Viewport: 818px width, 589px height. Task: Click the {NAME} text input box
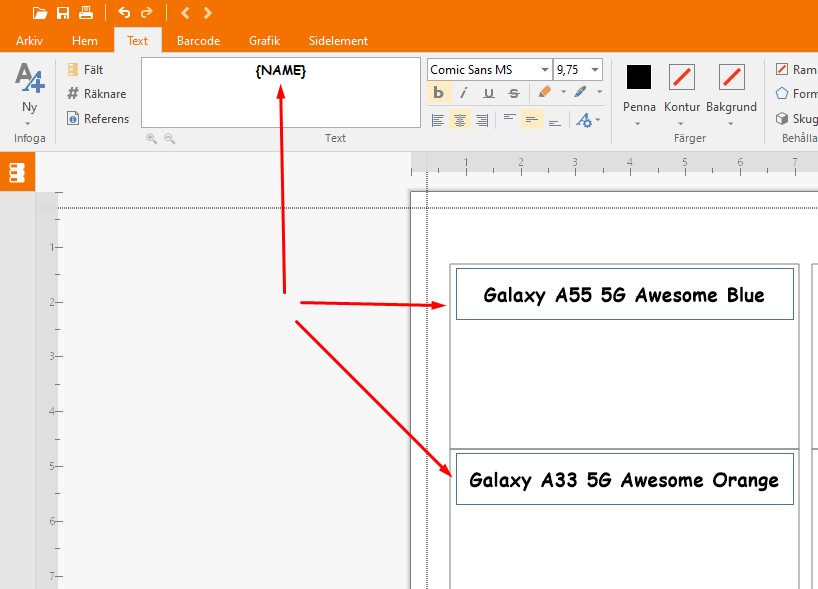tap(280, 92)
